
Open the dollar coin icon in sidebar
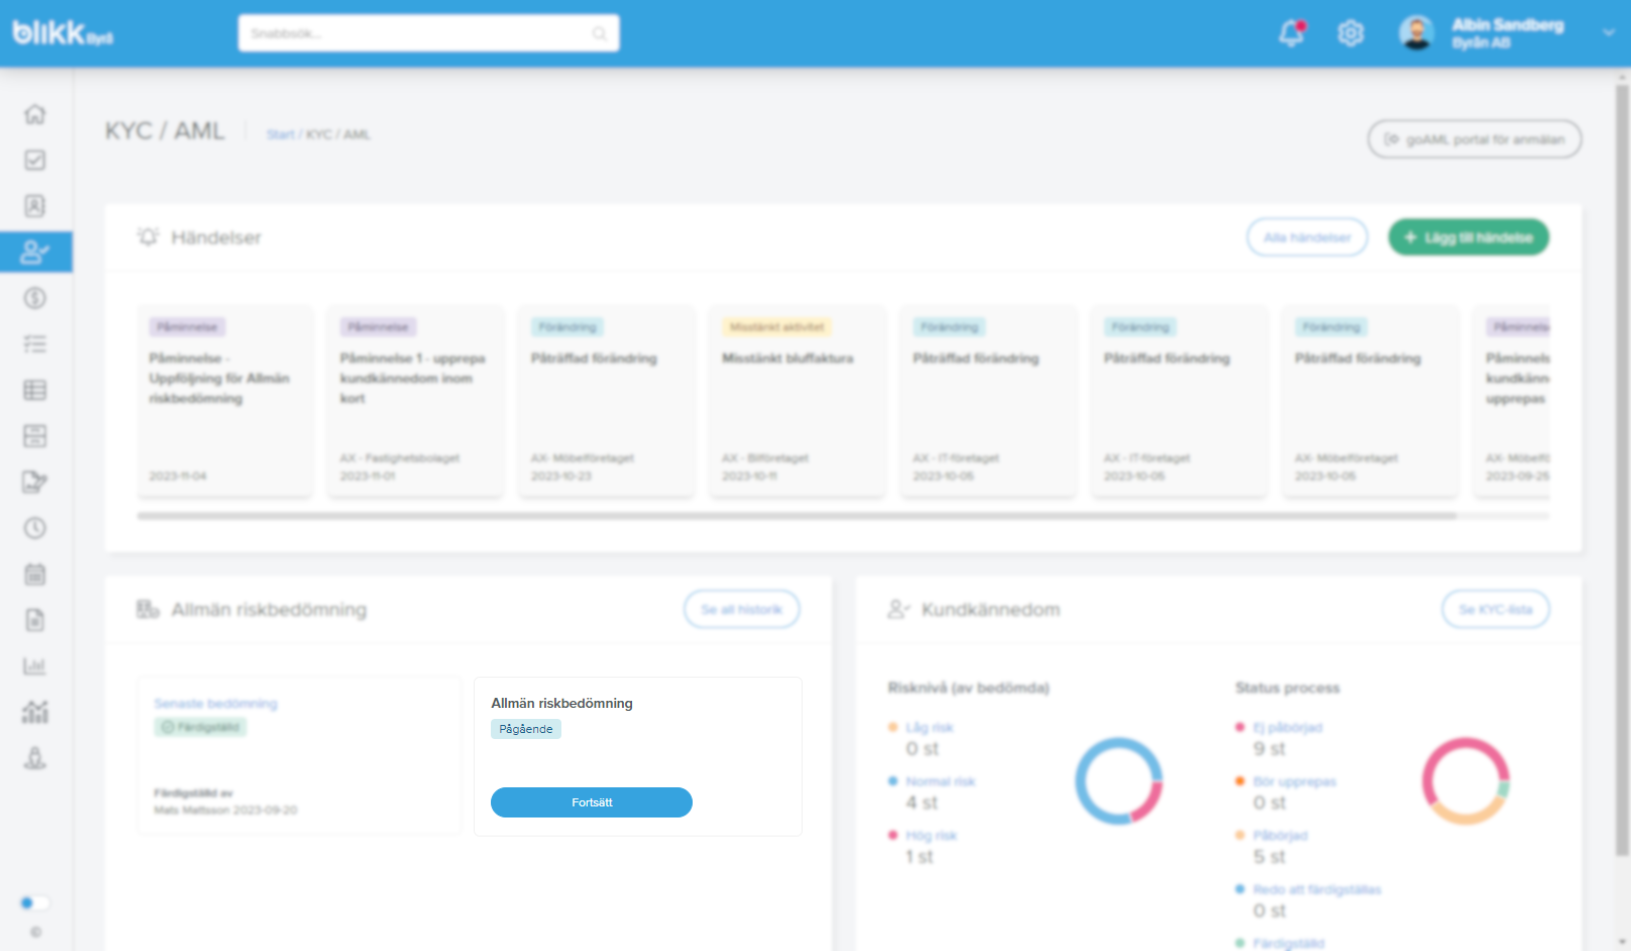[x=35, y=298]
